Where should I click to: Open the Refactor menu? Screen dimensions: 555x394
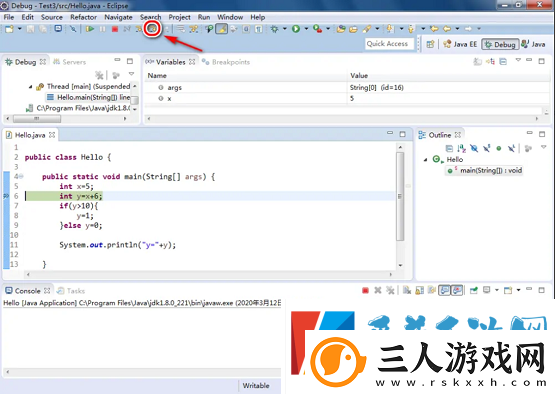click(83, 17)
